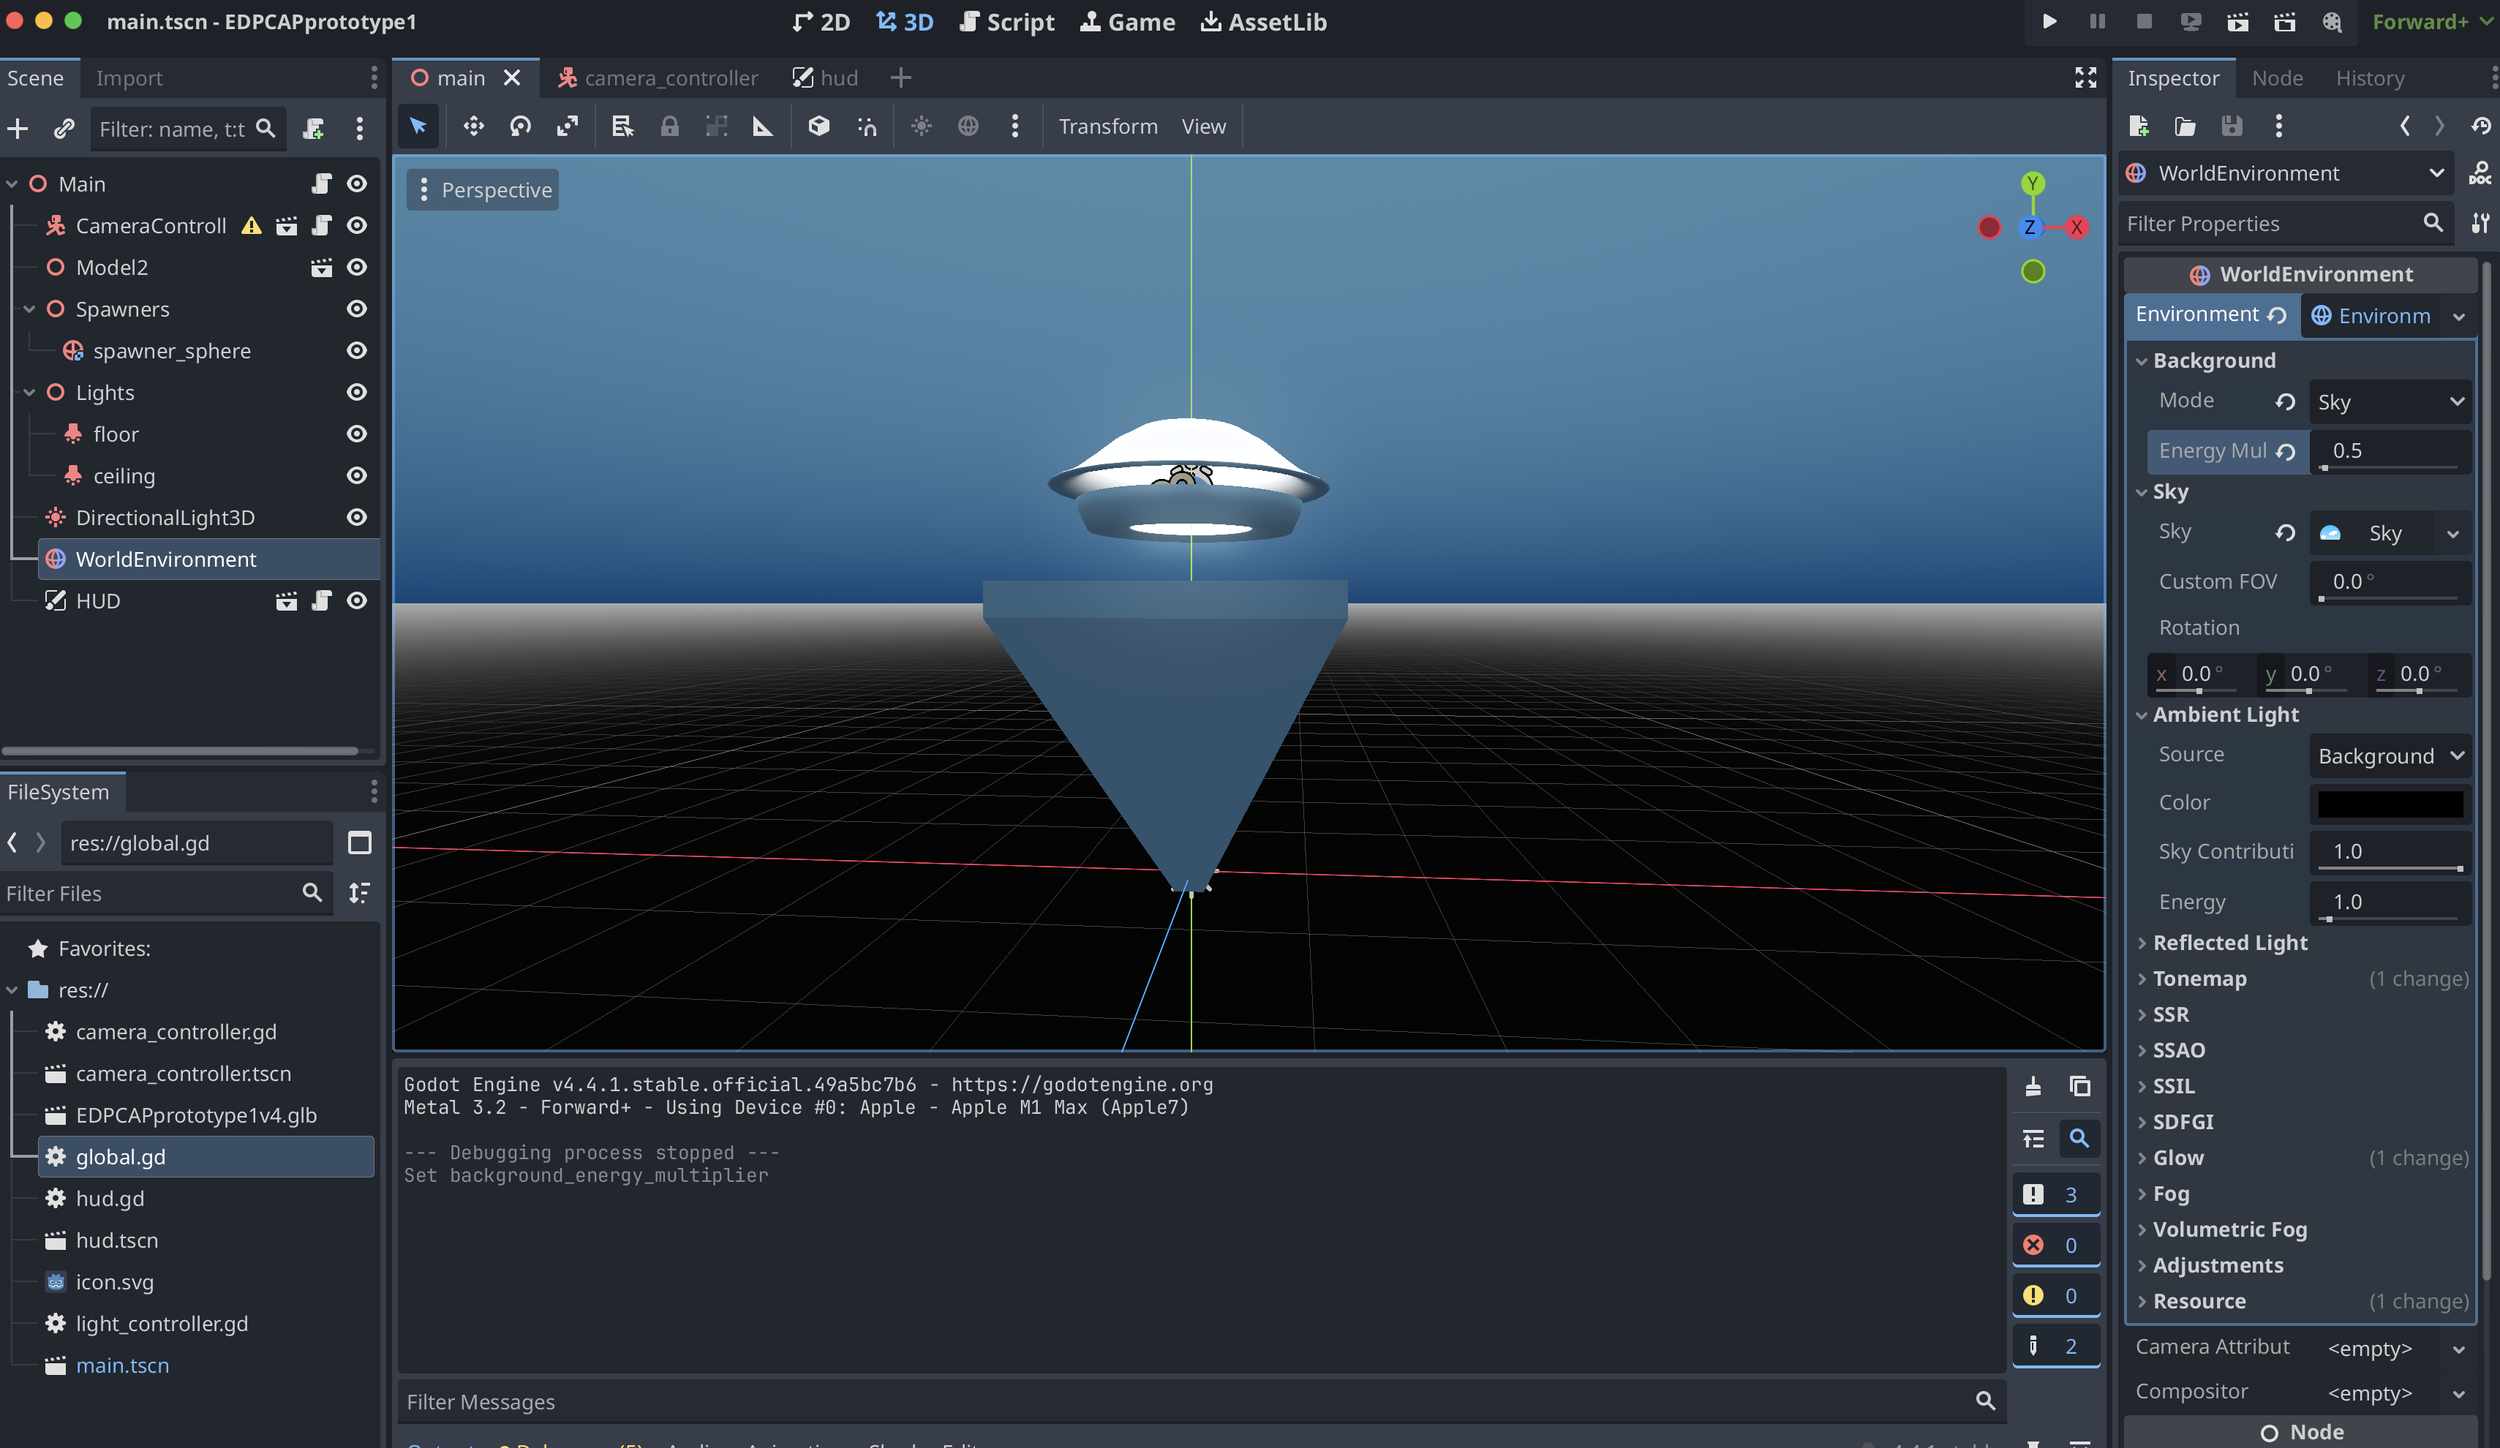Hide the Spawners node
This screenshot has height=1448, width=2500.
coord(356,309)
